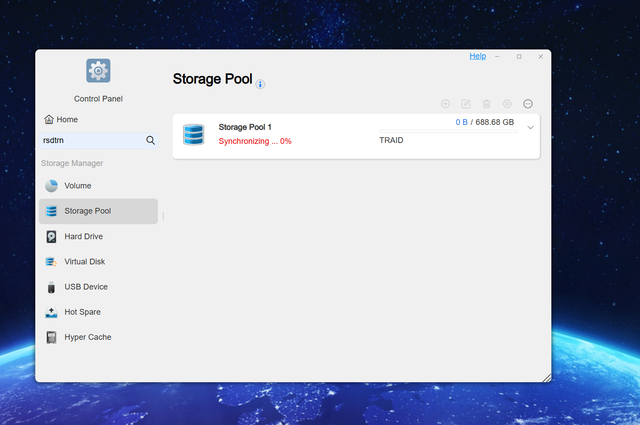
Task: Click the Virtual Disk icon in sidebar
Action: [x=51, y=262]
